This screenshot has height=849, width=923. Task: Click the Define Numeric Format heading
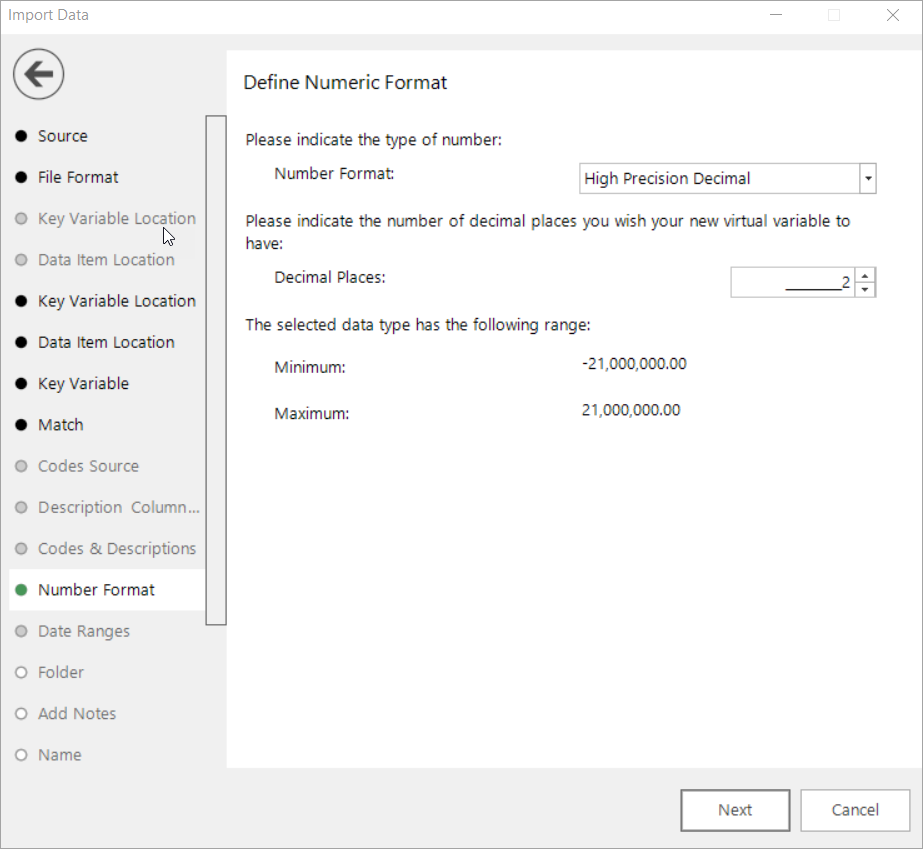click(x=345, y=82)
